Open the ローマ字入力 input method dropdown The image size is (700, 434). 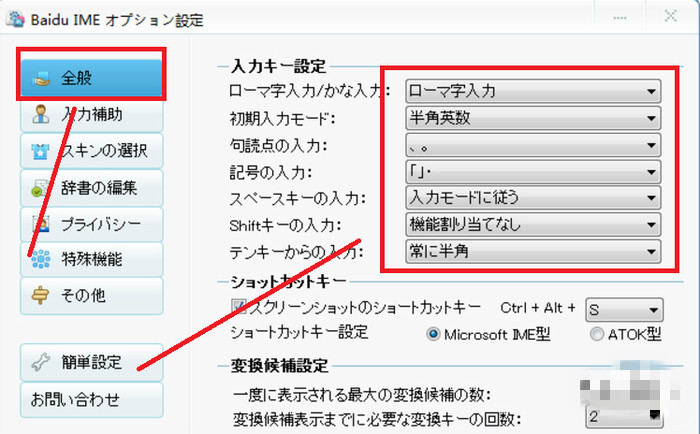533,91
